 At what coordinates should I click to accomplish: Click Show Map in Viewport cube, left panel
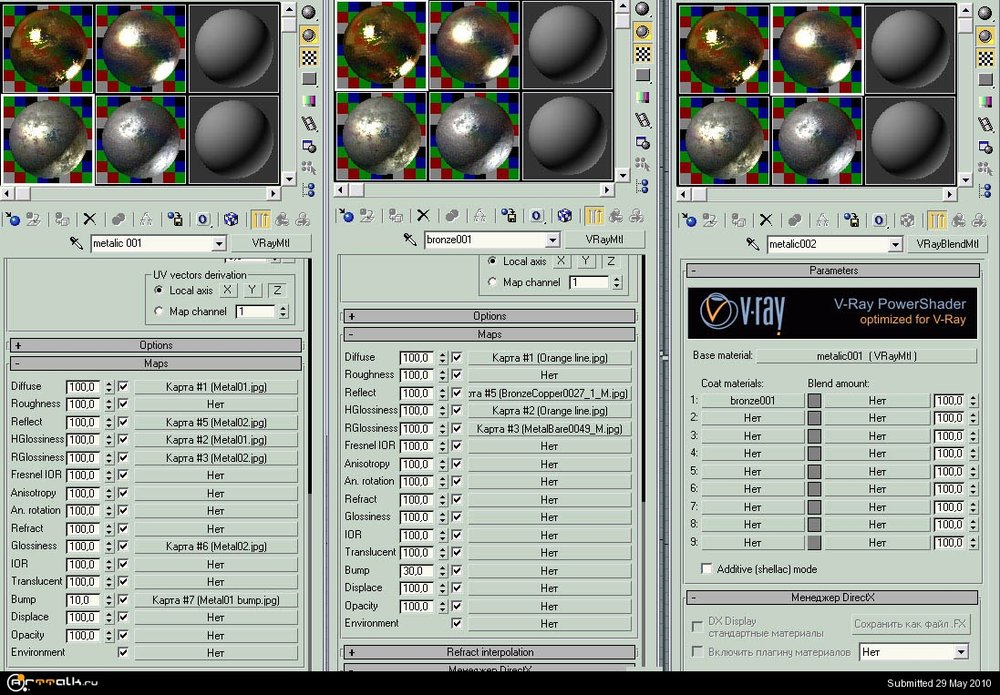point(231,218)
